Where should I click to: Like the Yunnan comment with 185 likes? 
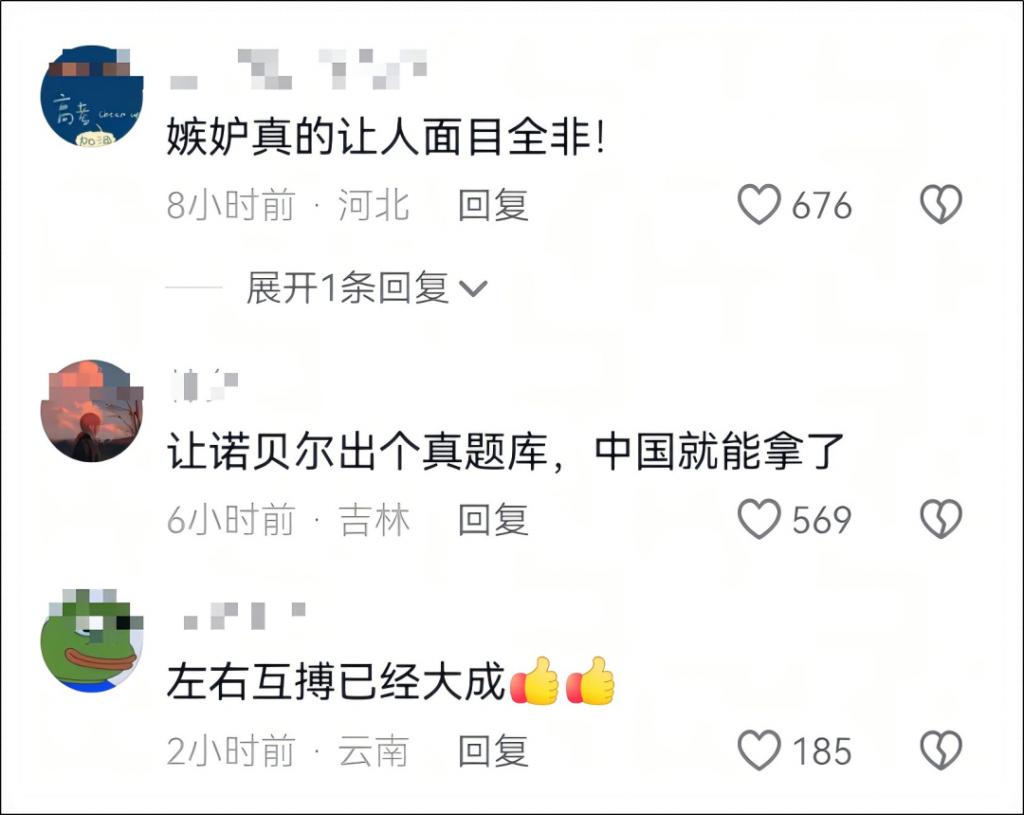point(759,750)
